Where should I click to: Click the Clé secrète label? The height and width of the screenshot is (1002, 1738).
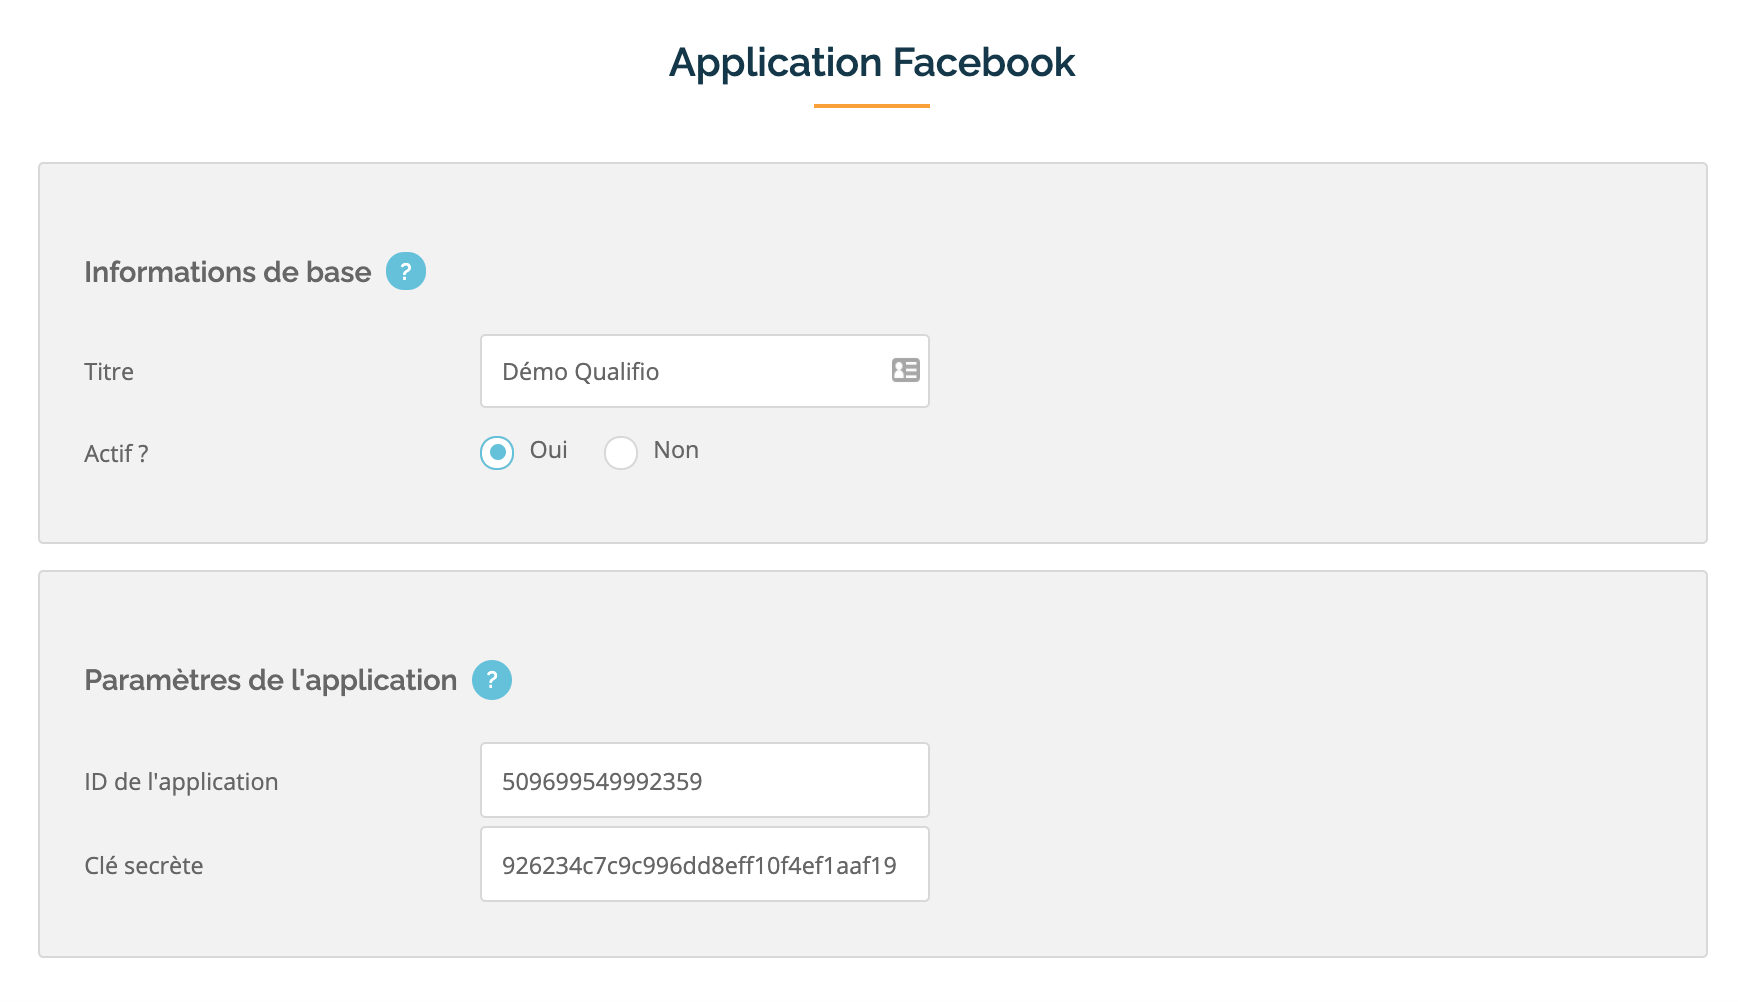(x=144, y=866)
